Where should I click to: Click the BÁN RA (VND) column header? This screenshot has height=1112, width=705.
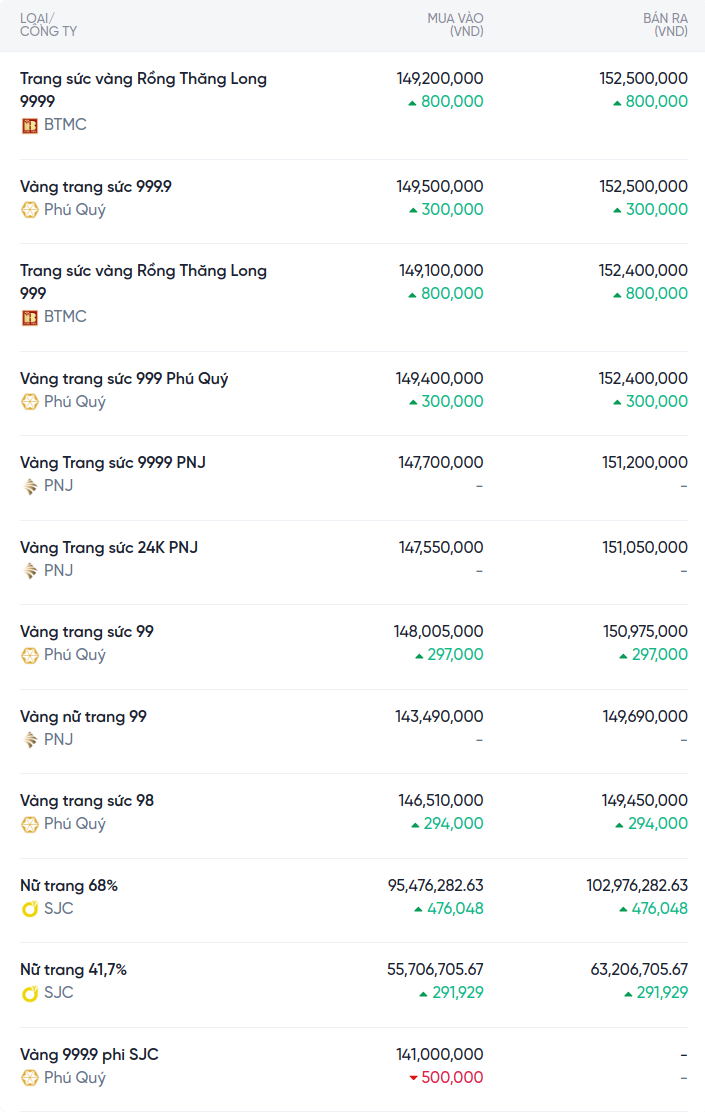tap(665, 25)
